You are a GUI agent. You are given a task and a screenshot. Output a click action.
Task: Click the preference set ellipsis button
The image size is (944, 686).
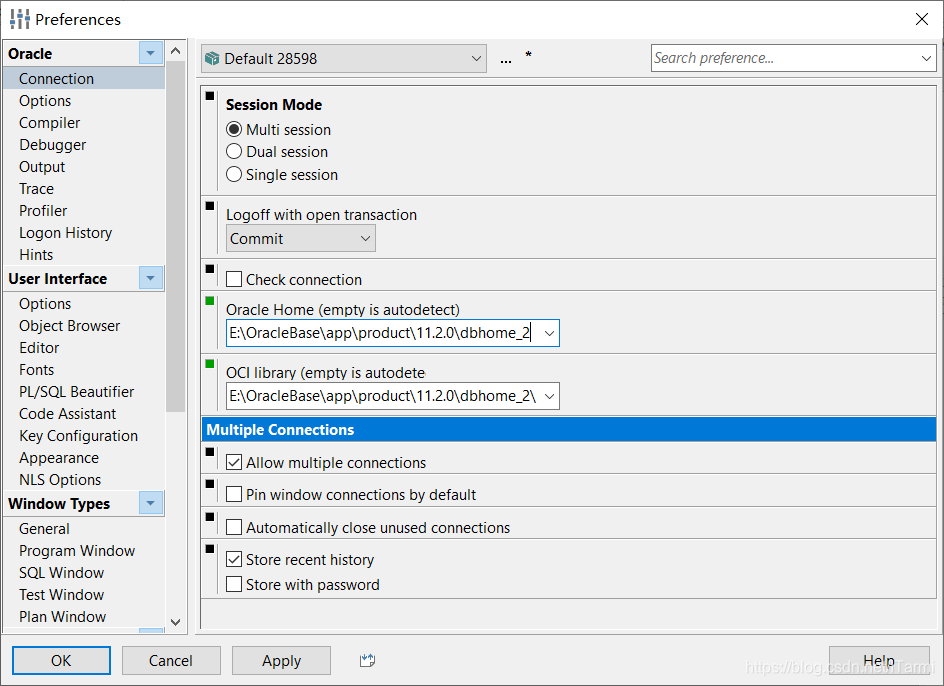506,59
